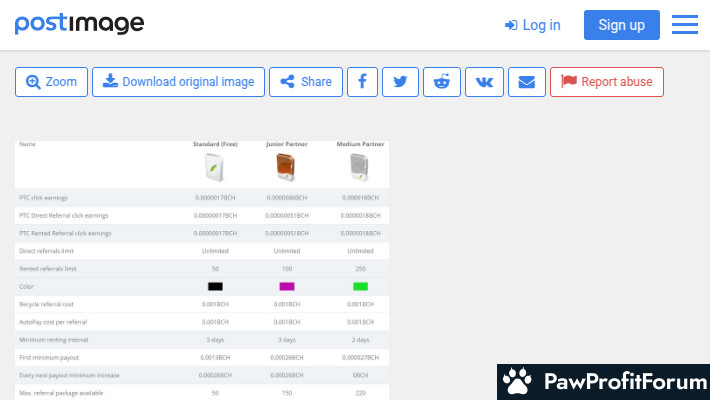Share image via email envelope icon
The image size is (710, 400).
(x=526, y=82)
